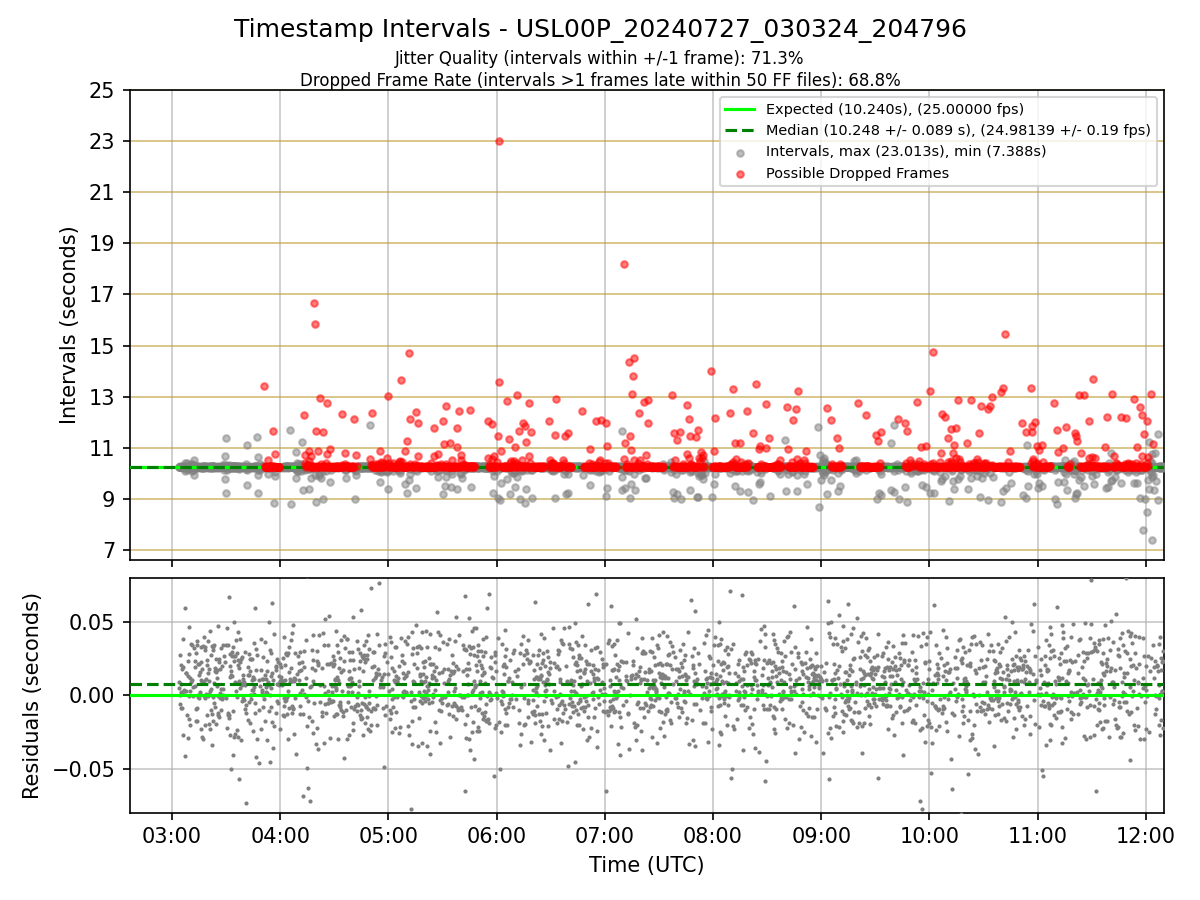Click the "11" y-axis tick label

point(103,448)
